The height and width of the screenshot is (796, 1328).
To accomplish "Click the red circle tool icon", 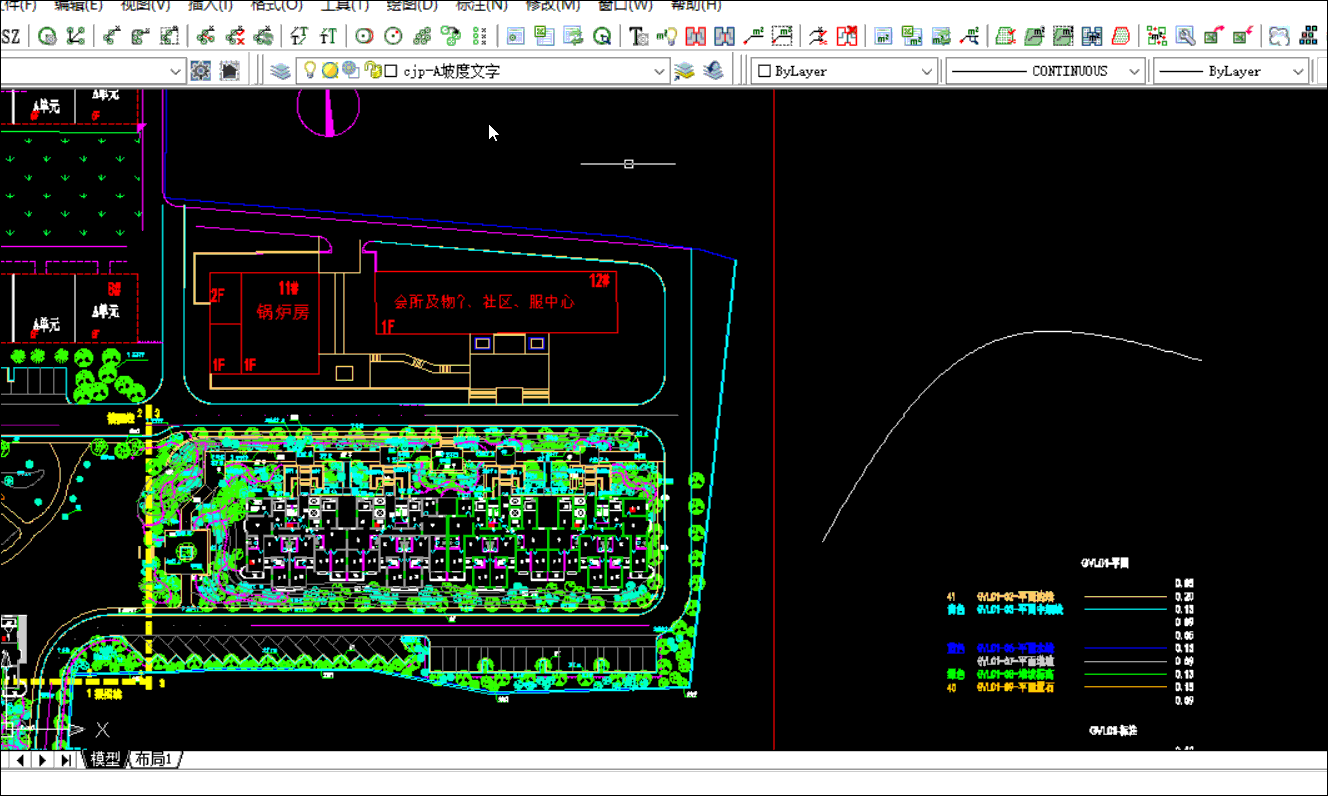I will click(x=365, y=37).
